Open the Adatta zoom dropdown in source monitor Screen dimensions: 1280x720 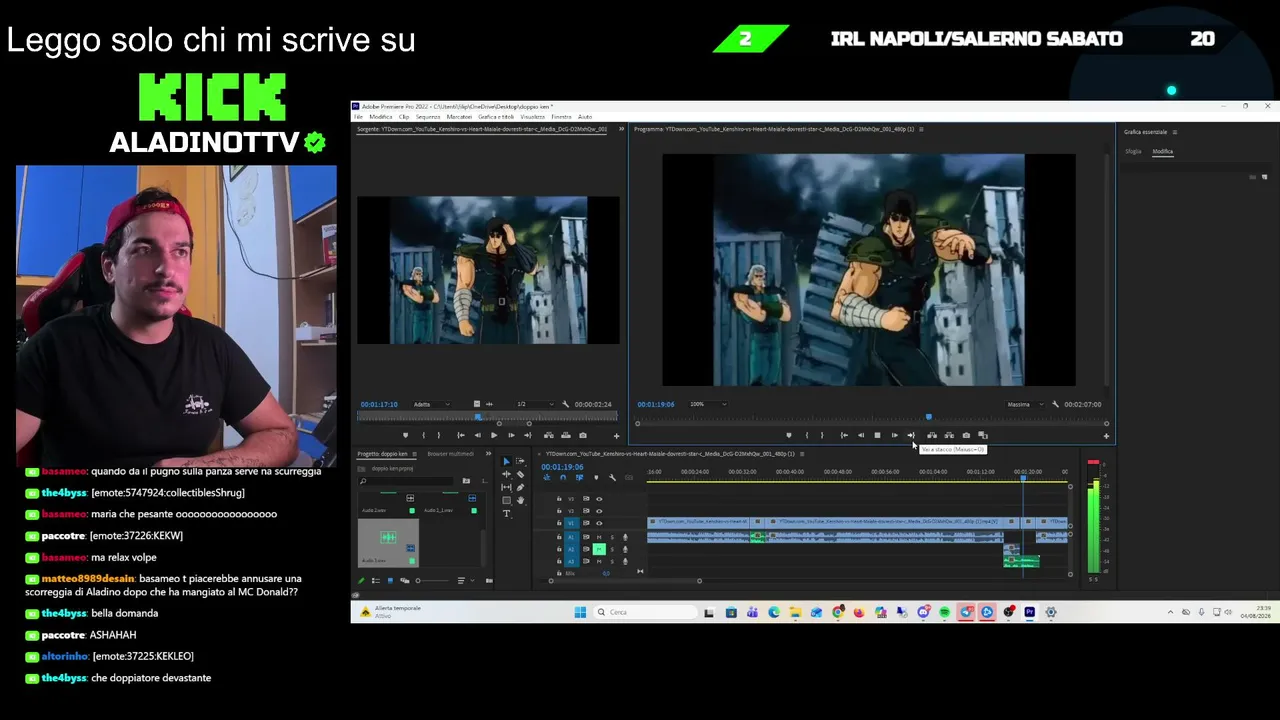coord(431,404)
